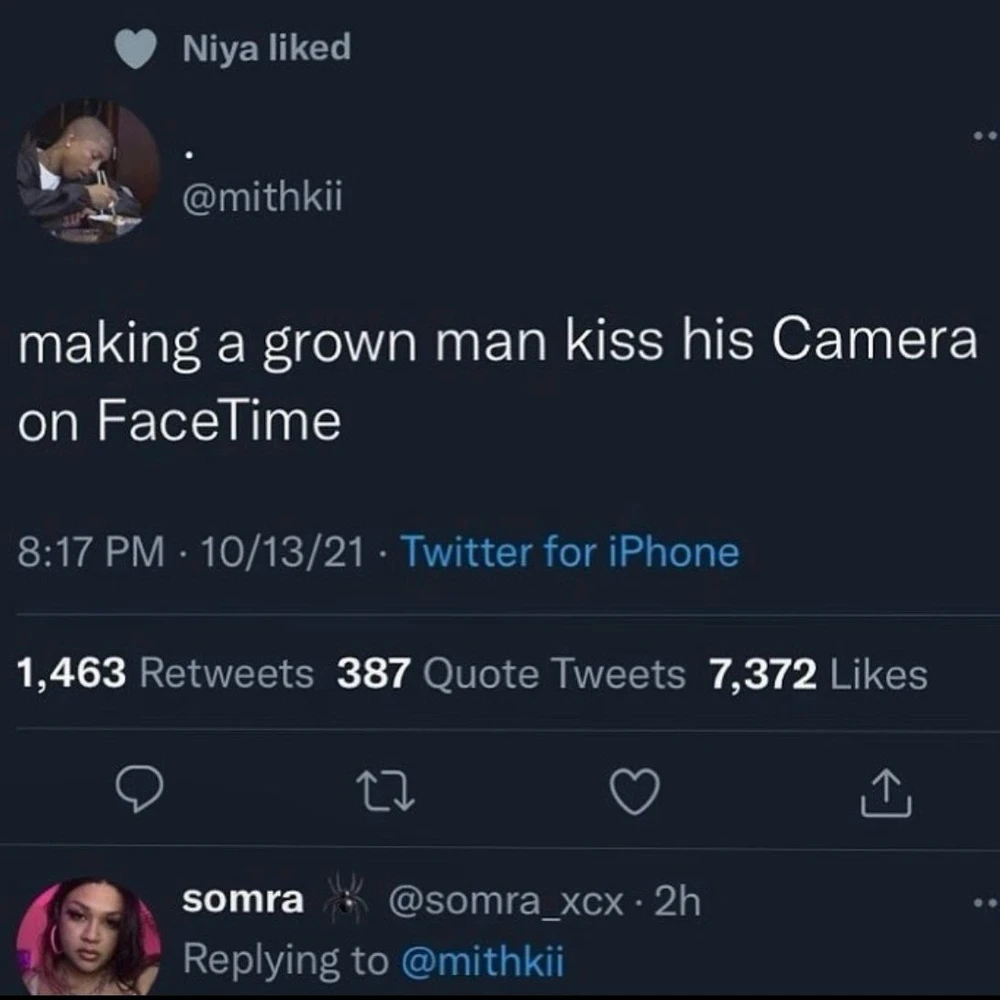Click the "Niya liked" label

267,47
